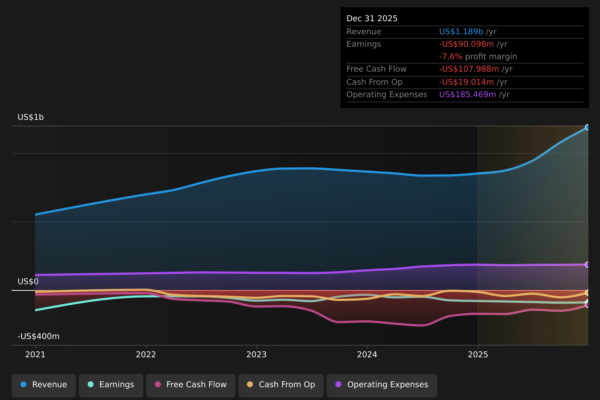The image size is (600, 400).
Task: Hide the Earnings series via legend
Action: (112, 384)
